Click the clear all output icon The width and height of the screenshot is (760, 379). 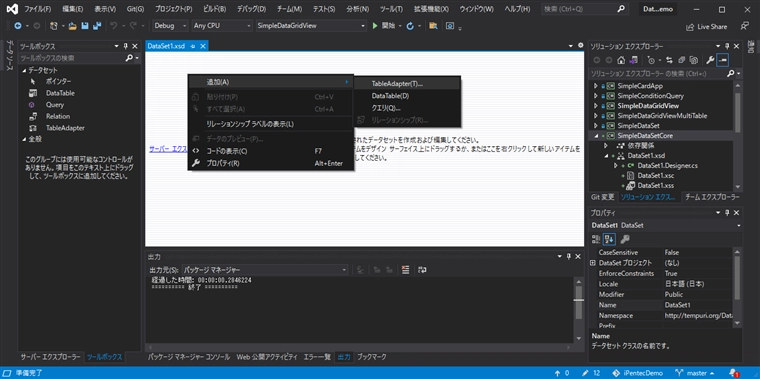(406, 269)
